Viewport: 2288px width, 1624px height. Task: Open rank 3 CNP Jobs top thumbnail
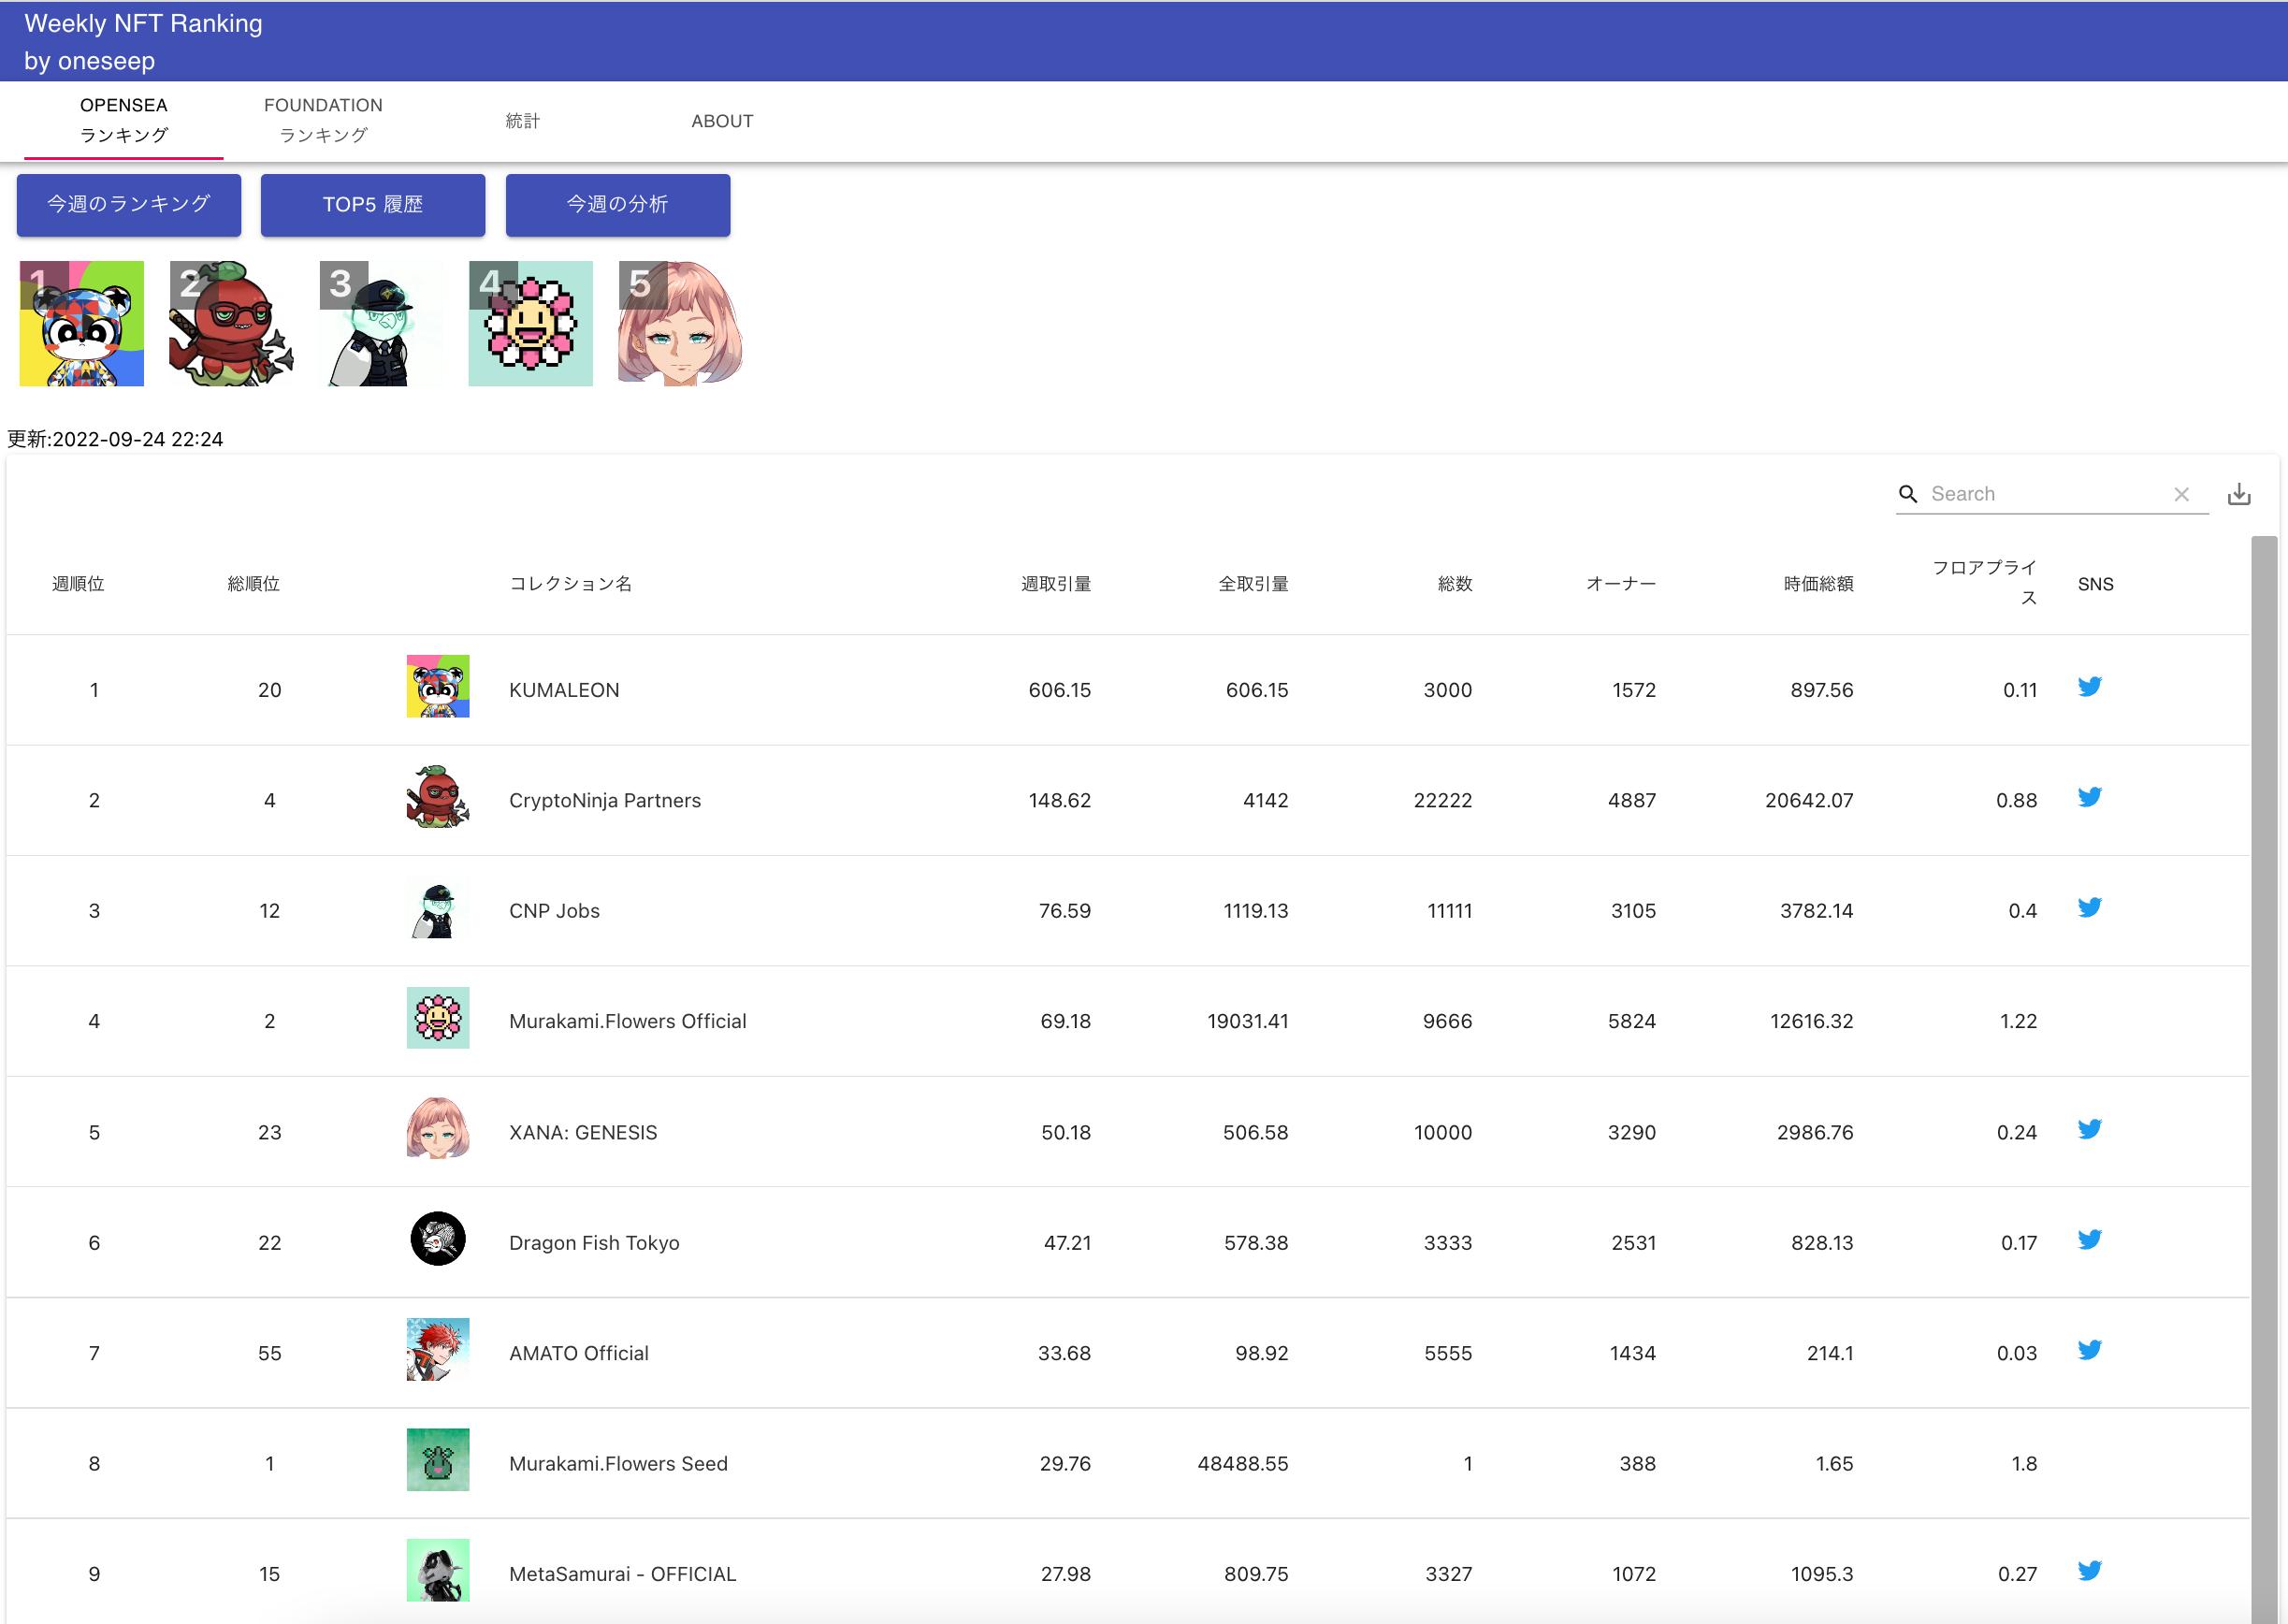(381, 324)
